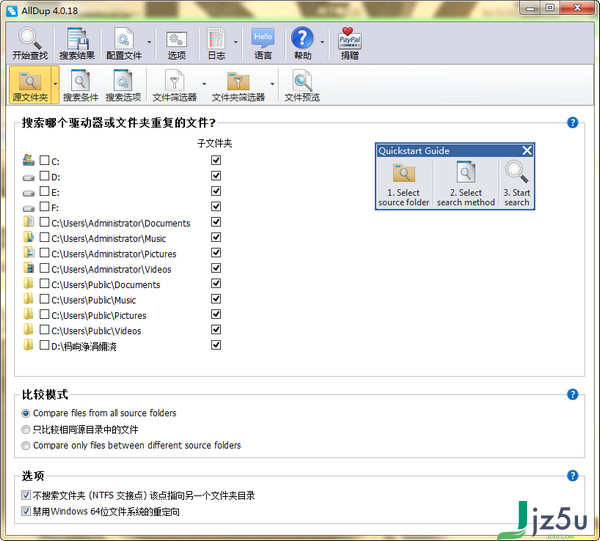Open the 选项 options toolbar icon

pos(176,44)
